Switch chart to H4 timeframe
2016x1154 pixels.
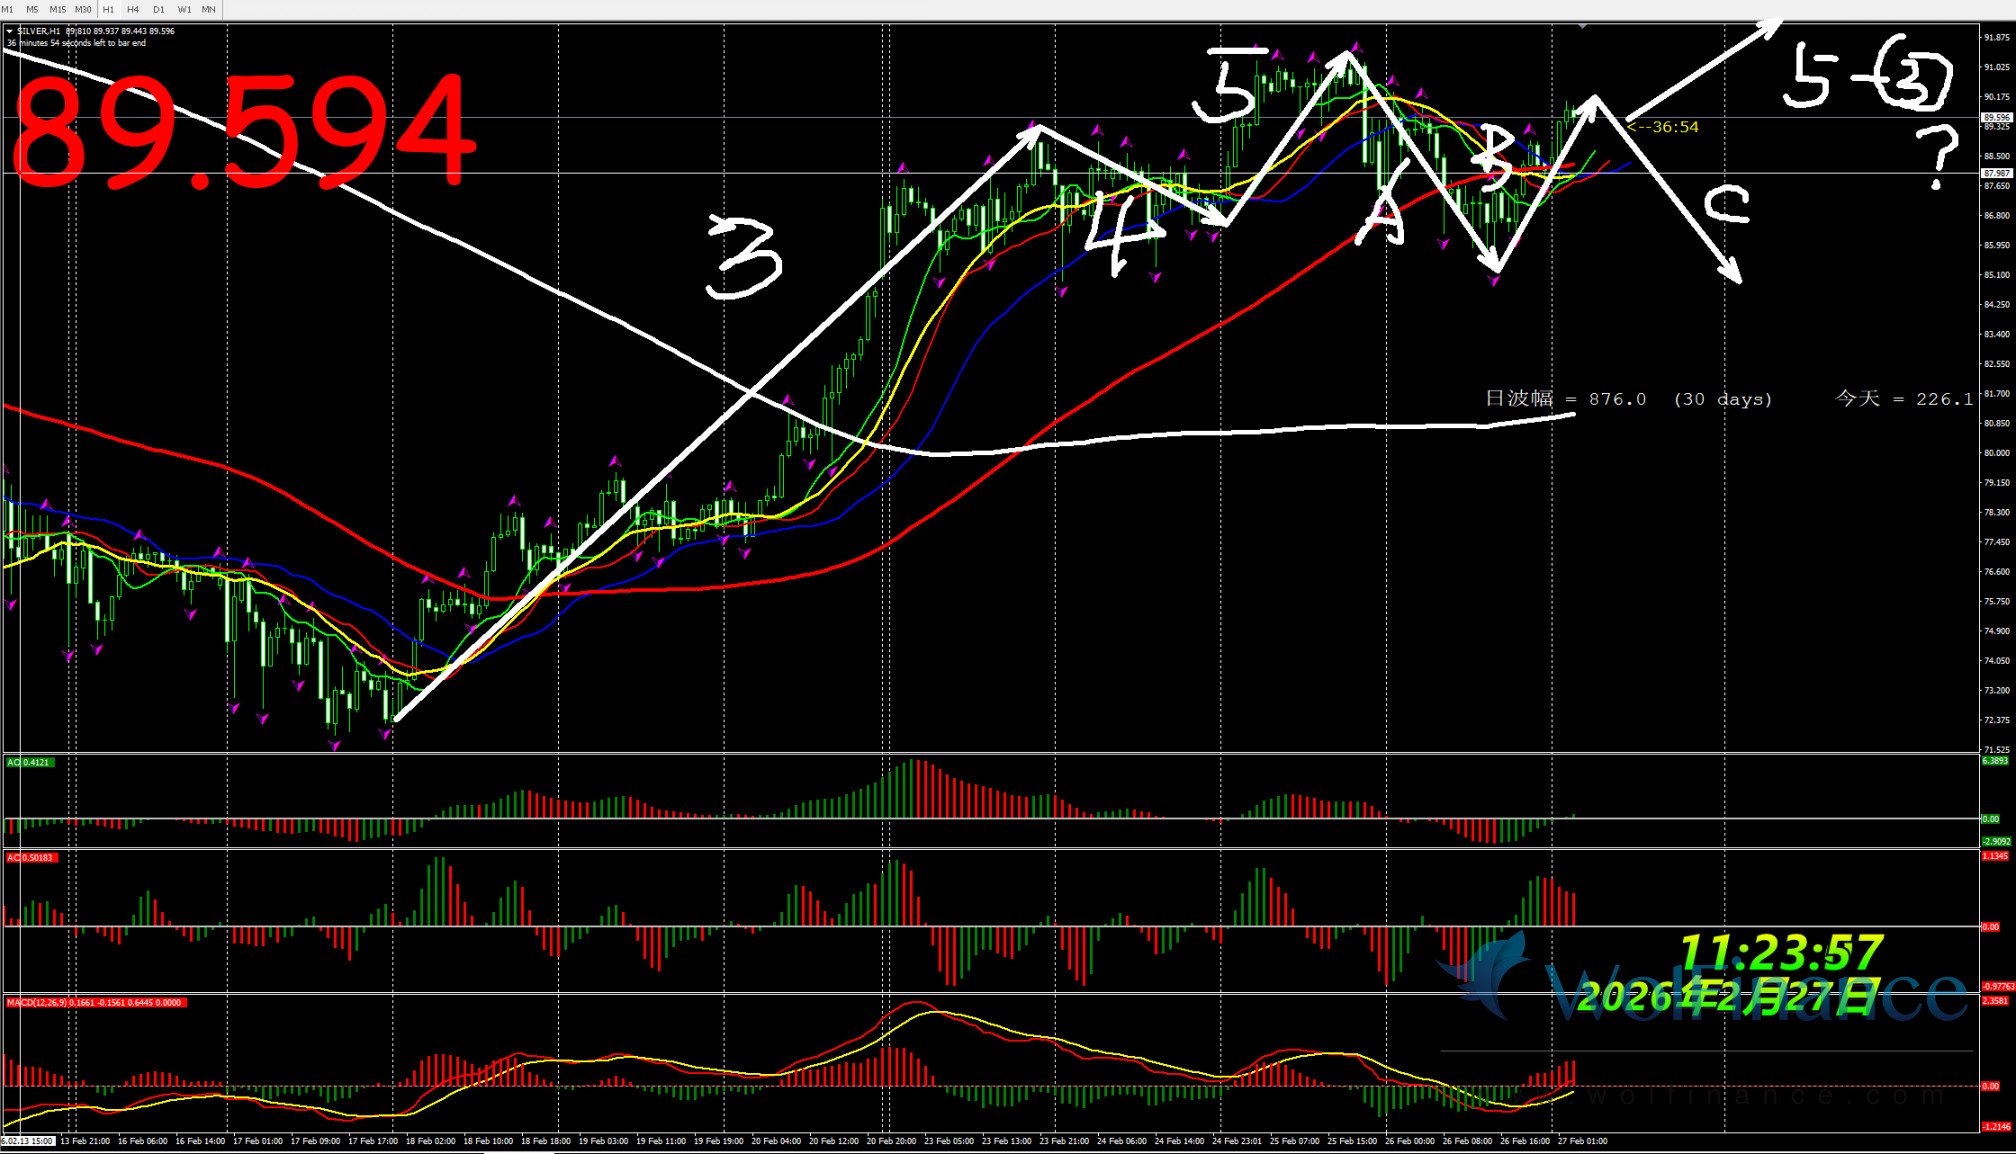pos(133,9)
